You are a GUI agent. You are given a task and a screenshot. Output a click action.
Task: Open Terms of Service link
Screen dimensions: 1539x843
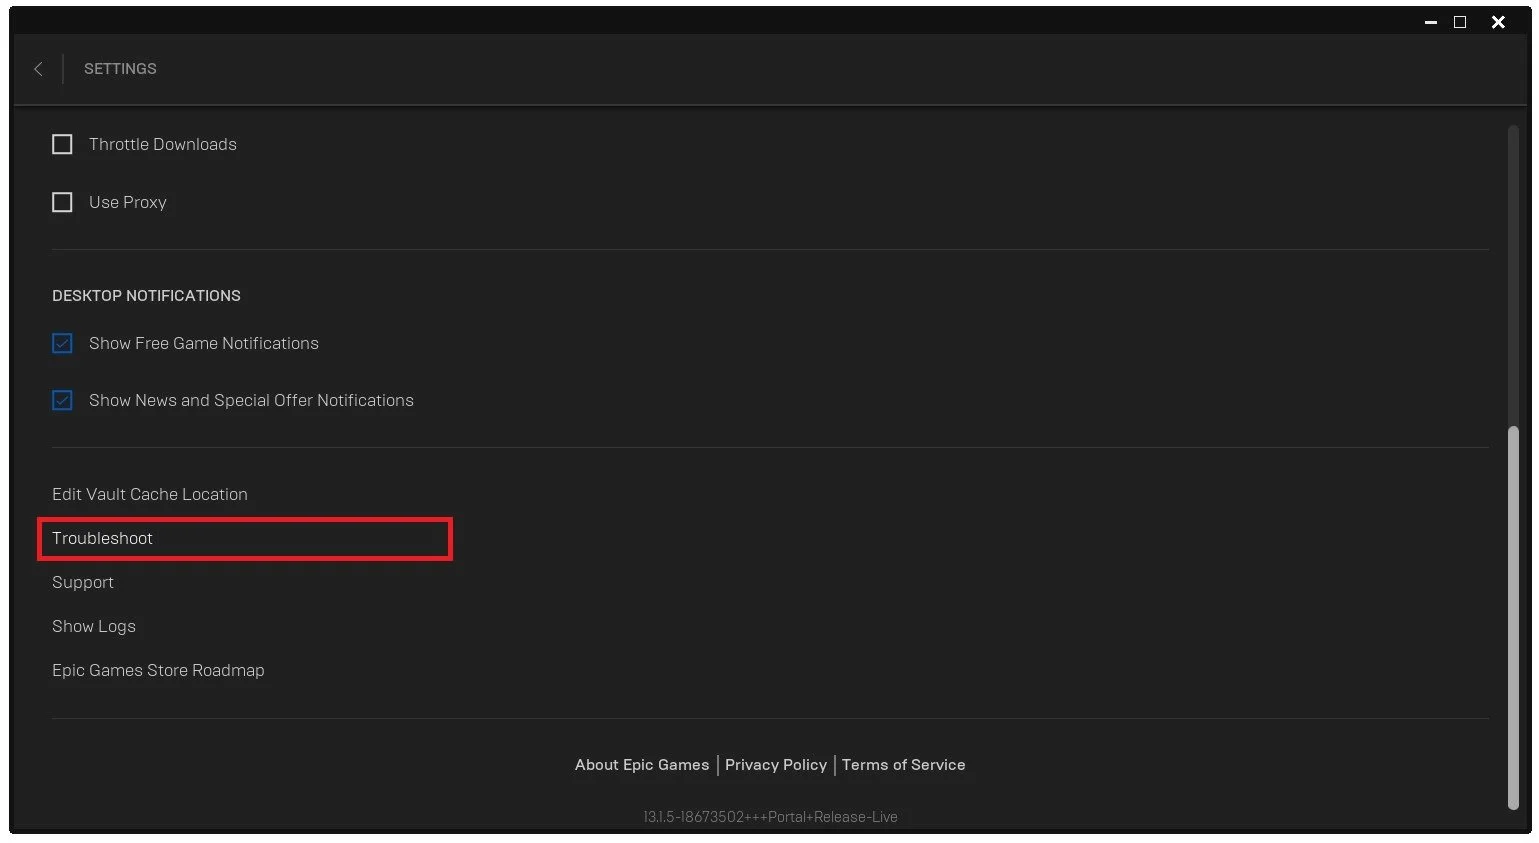tap(904, 765)
